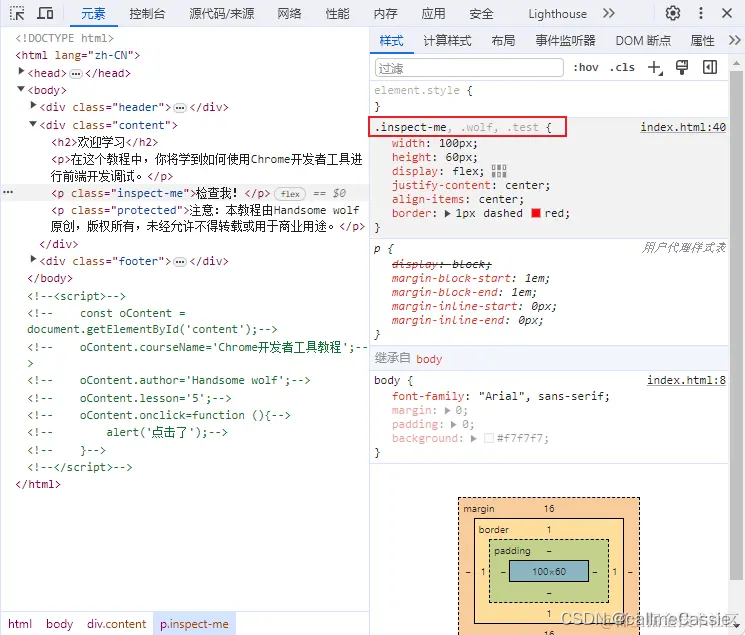The width and height of the screenshot is (745, 635).
Task: Toggle :hov element state panel
Action: pyautogui.click(x=585, y=67)
